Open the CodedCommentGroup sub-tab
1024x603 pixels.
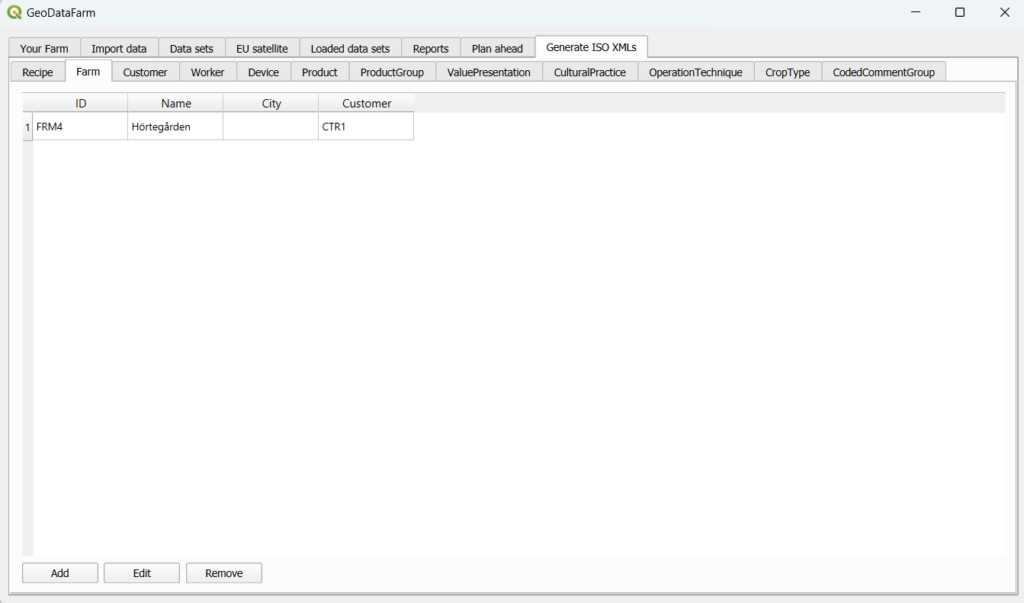point(883,72)
